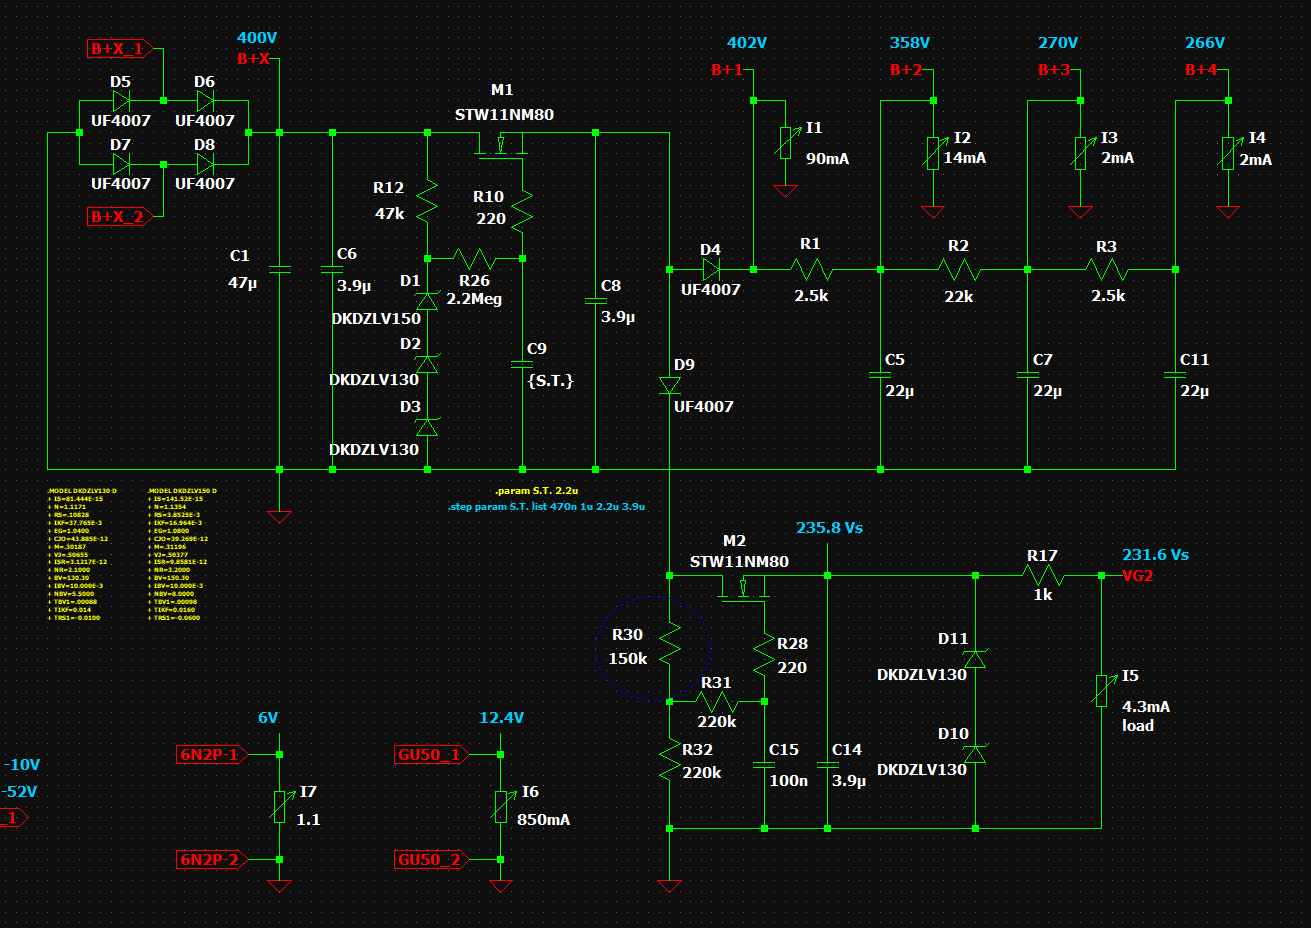1311x928 pixels.
Task: Click the red VG2 net label
Action: point(1137,576)
